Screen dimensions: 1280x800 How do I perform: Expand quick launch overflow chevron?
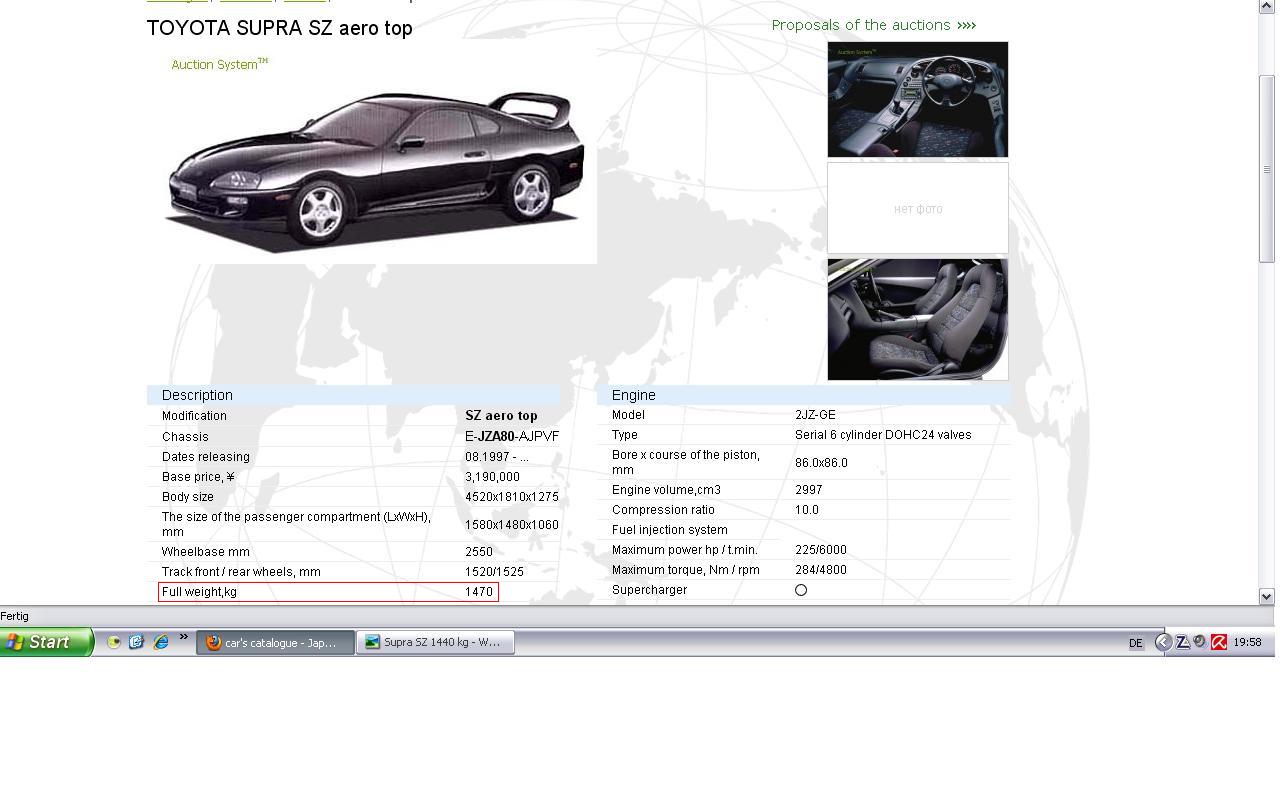tap(184, 637)
